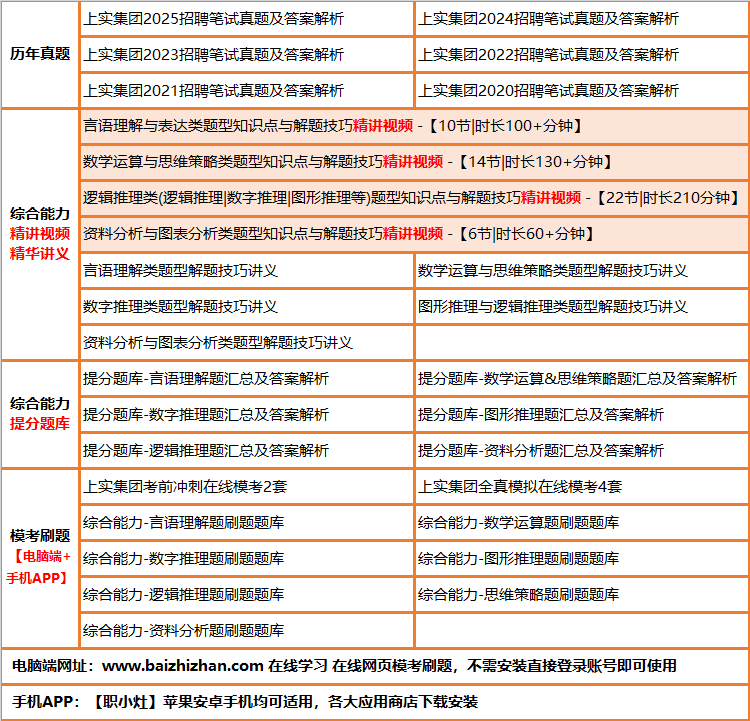Open 言语理解类题型解题技巧讲义

pyautogui.click(x=180, y=270)
